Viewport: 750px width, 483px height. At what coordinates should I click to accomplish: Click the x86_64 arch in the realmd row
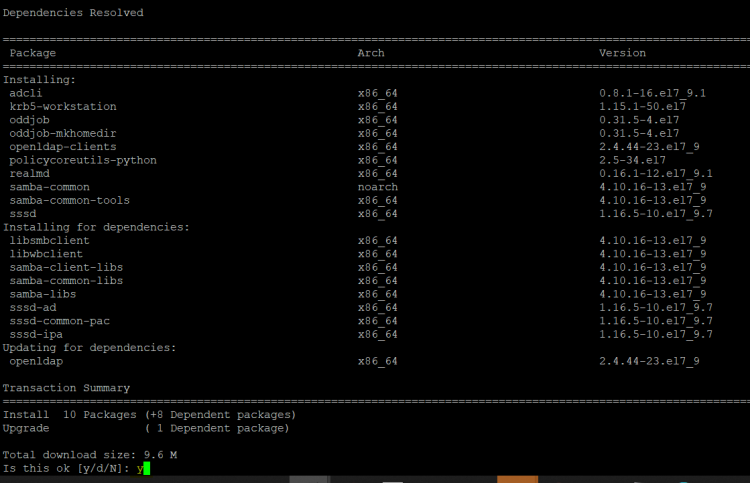pyautogui.click(x=377, y=174)
